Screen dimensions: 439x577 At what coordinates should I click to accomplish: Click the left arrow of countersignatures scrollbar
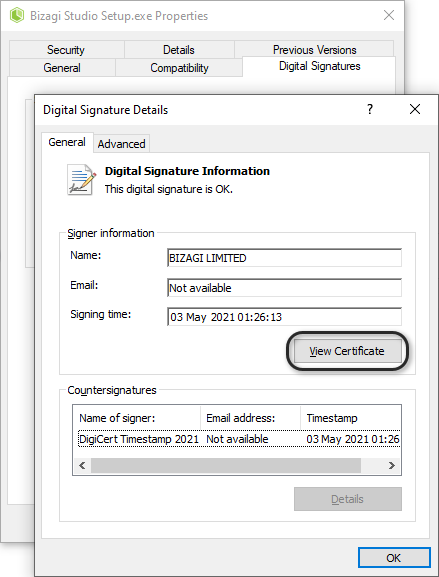82,466
